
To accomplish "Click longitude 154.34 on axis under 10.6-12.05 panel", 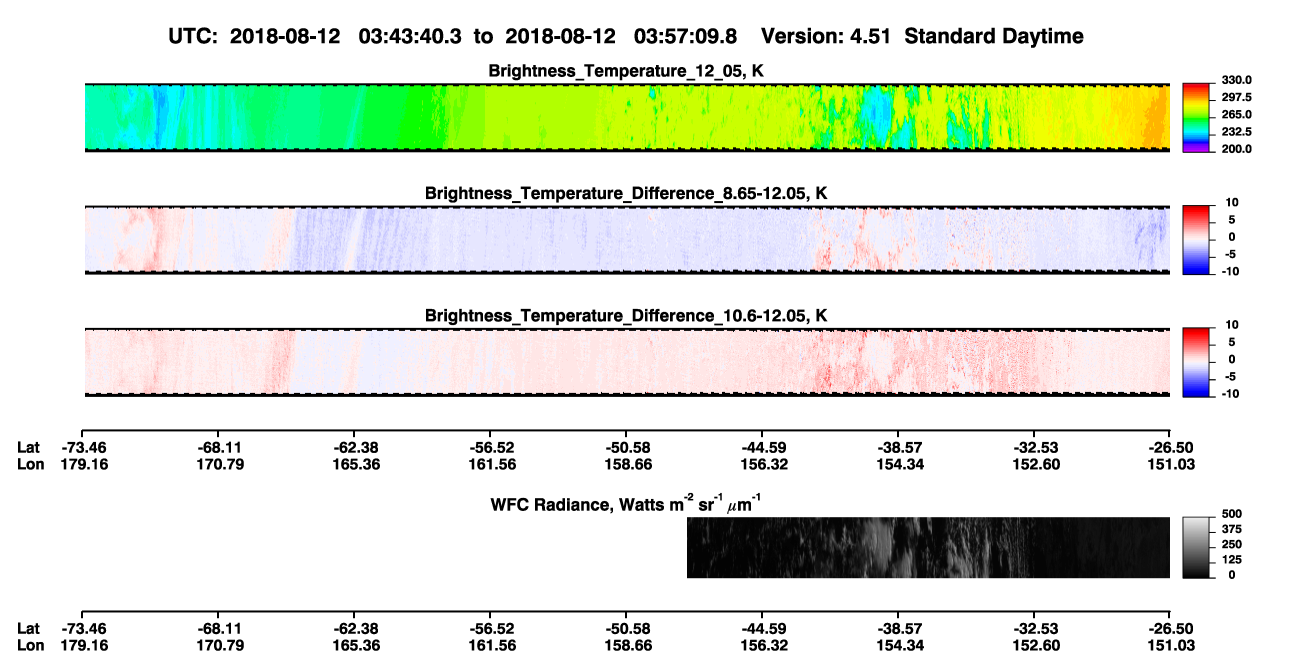I will coord(898,464).
